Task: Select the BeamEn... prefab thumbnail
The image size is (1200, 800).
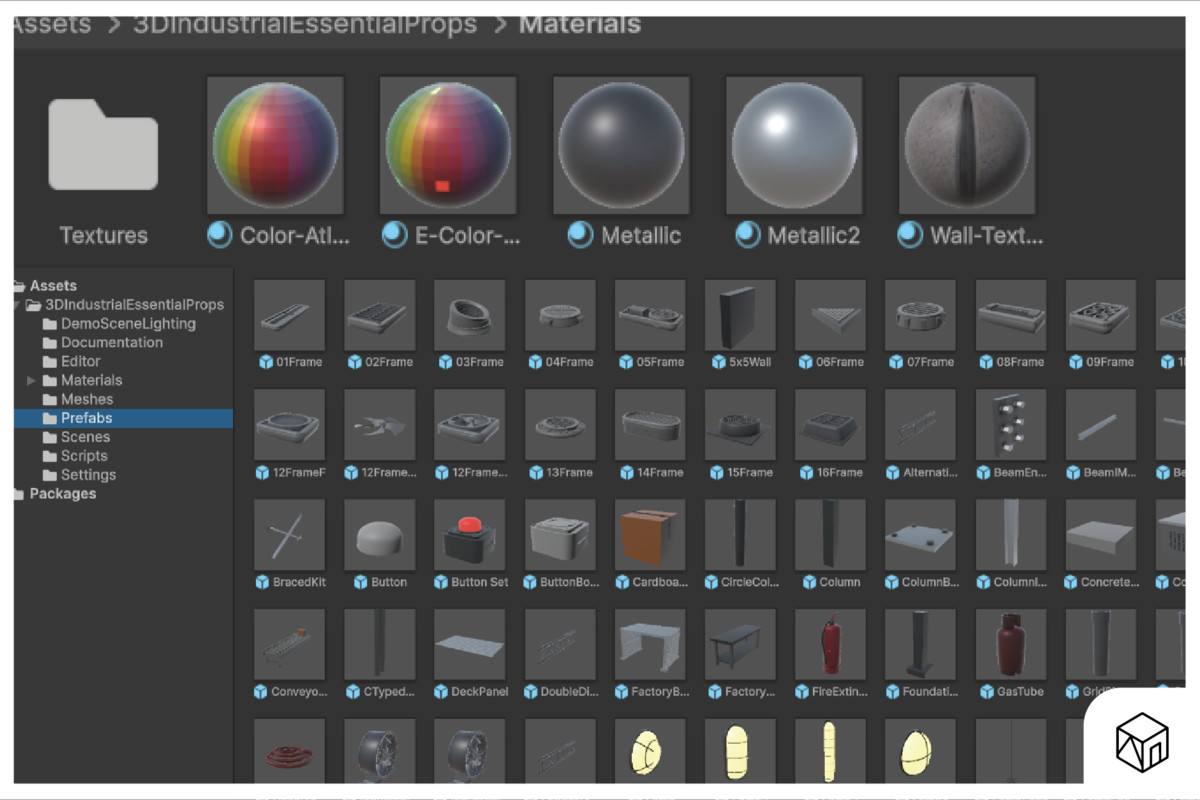Action: coord(1011,425)
